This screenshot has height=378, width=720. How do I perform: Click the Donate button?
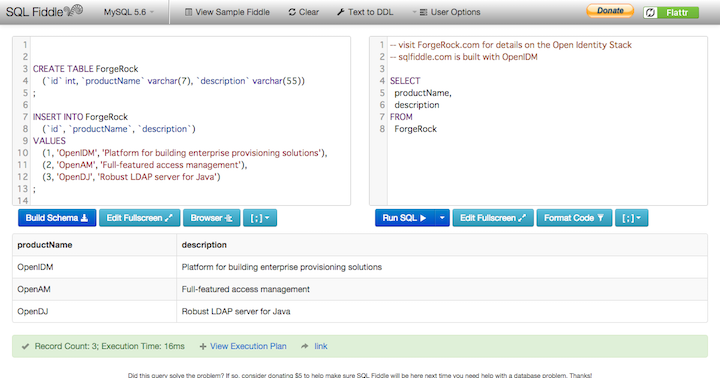(610, 11)
